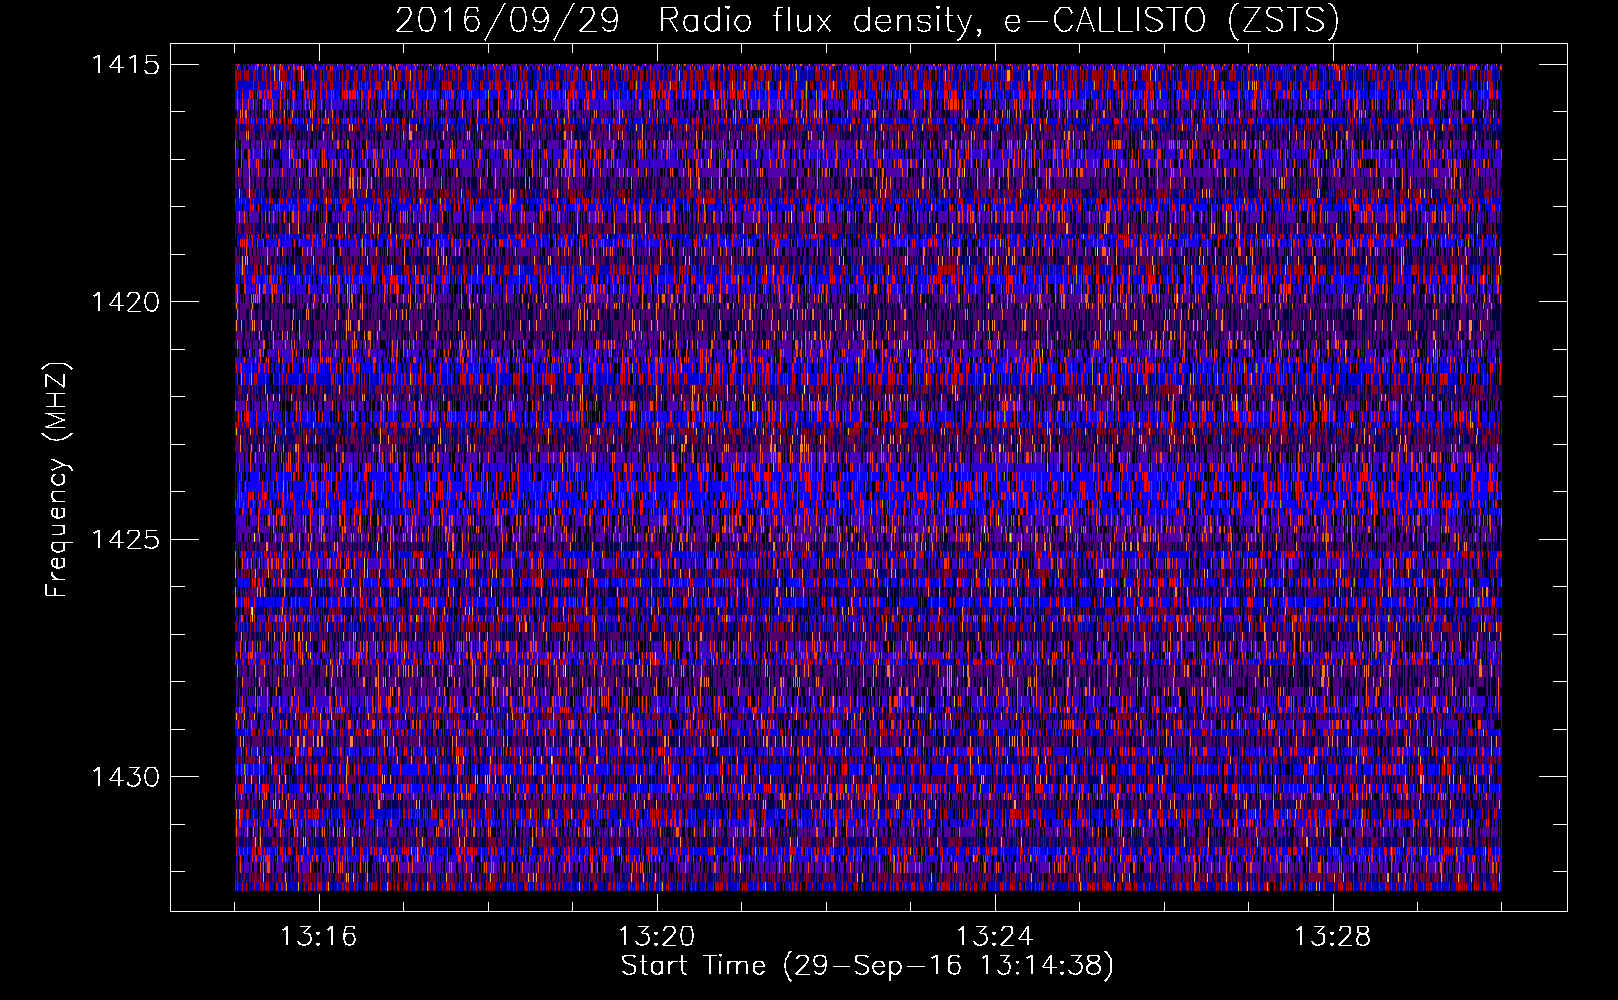Viewport: 1618px width, 1000px height.
Task: Select the 1430 frequency axis label
Action: point(125,777)
